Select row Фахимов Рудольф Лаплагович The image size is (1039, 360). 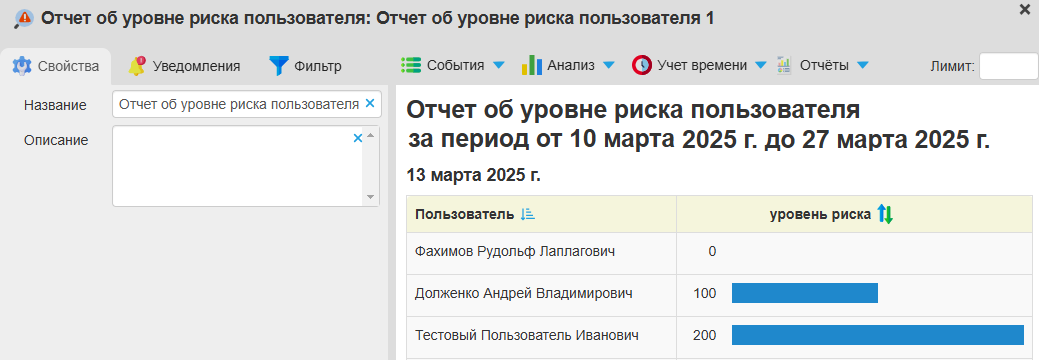(x=720, y=252)
